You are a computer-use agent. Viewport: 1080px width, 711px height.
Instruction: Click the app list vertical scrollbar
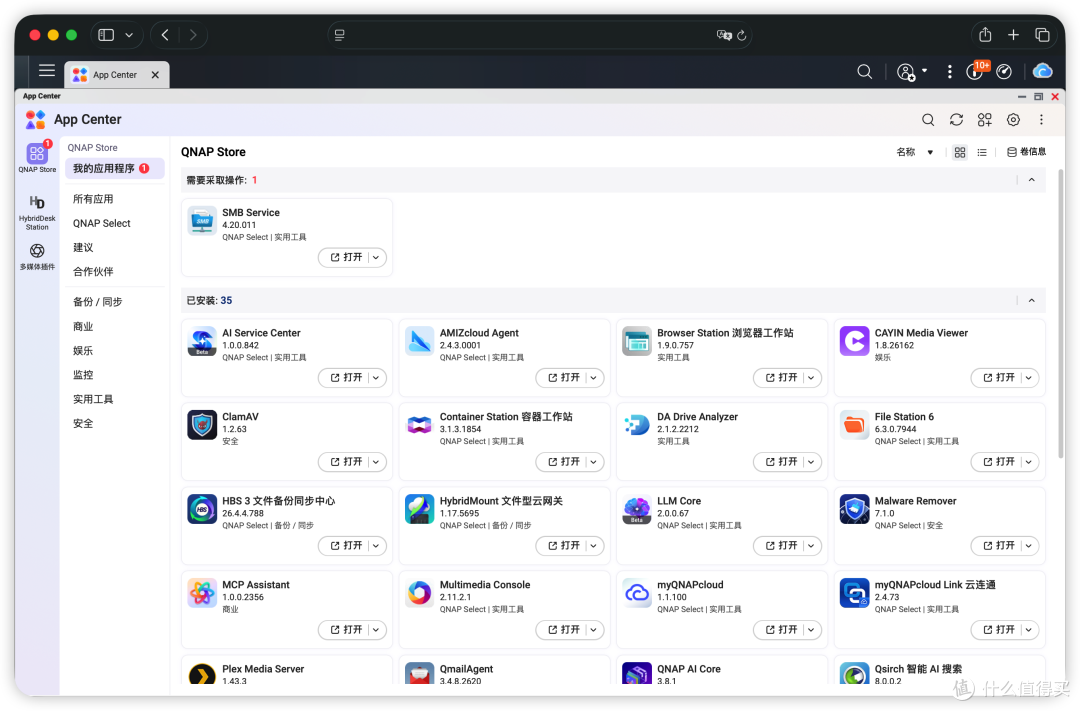pos(1061,313)
